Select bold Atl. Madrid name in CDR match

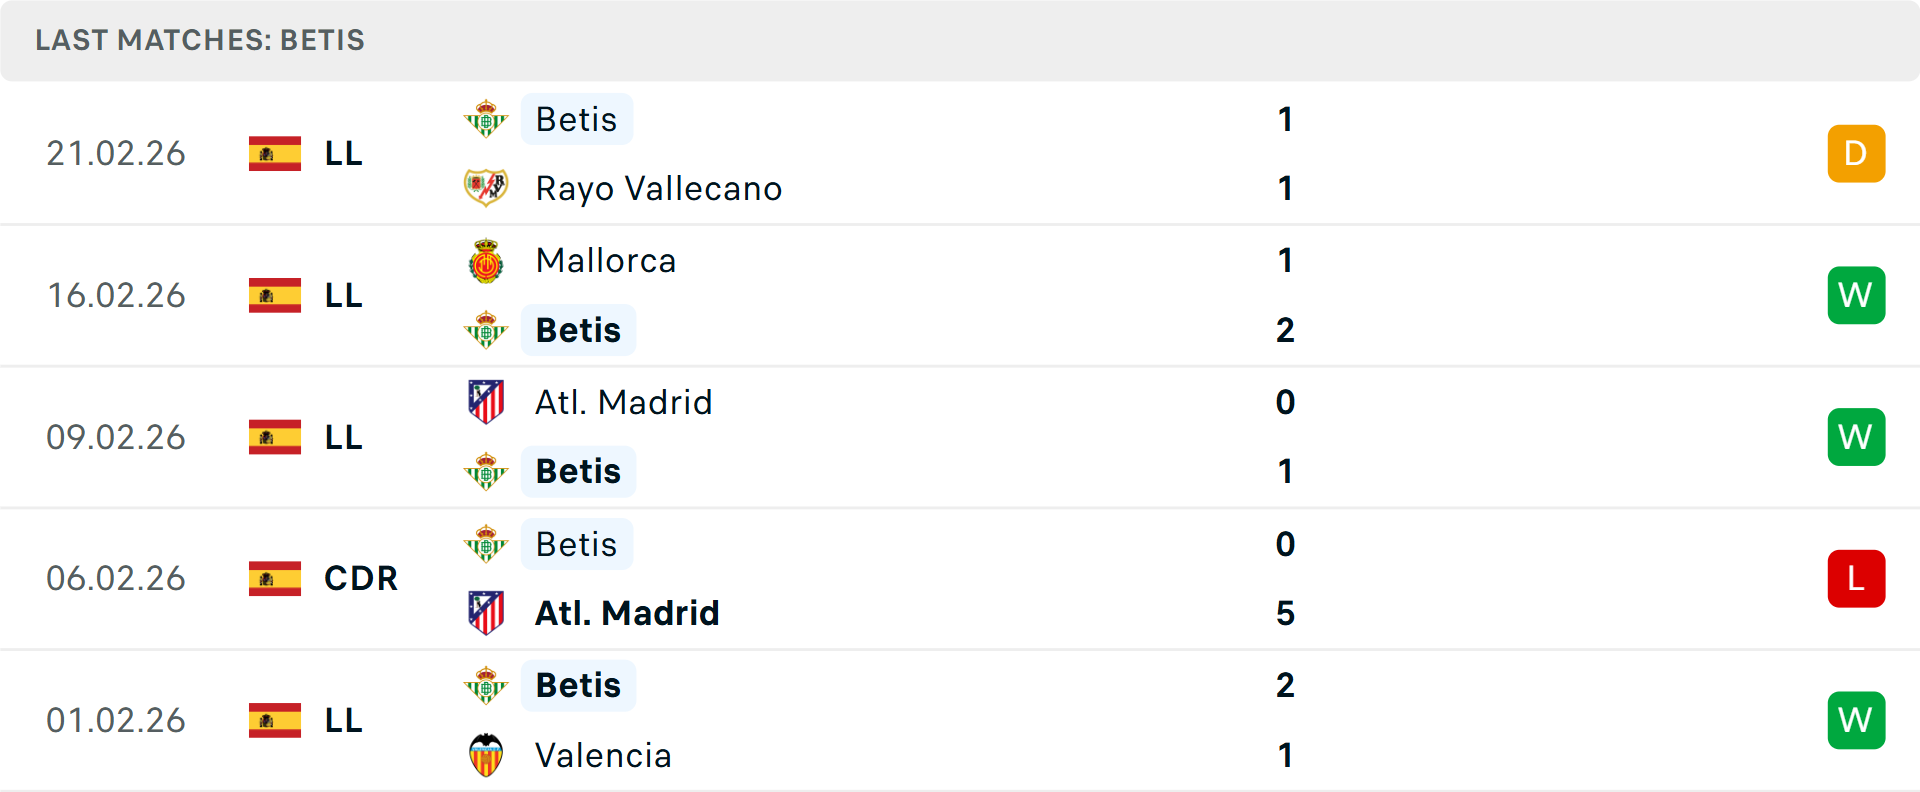[x=627, y=613]
